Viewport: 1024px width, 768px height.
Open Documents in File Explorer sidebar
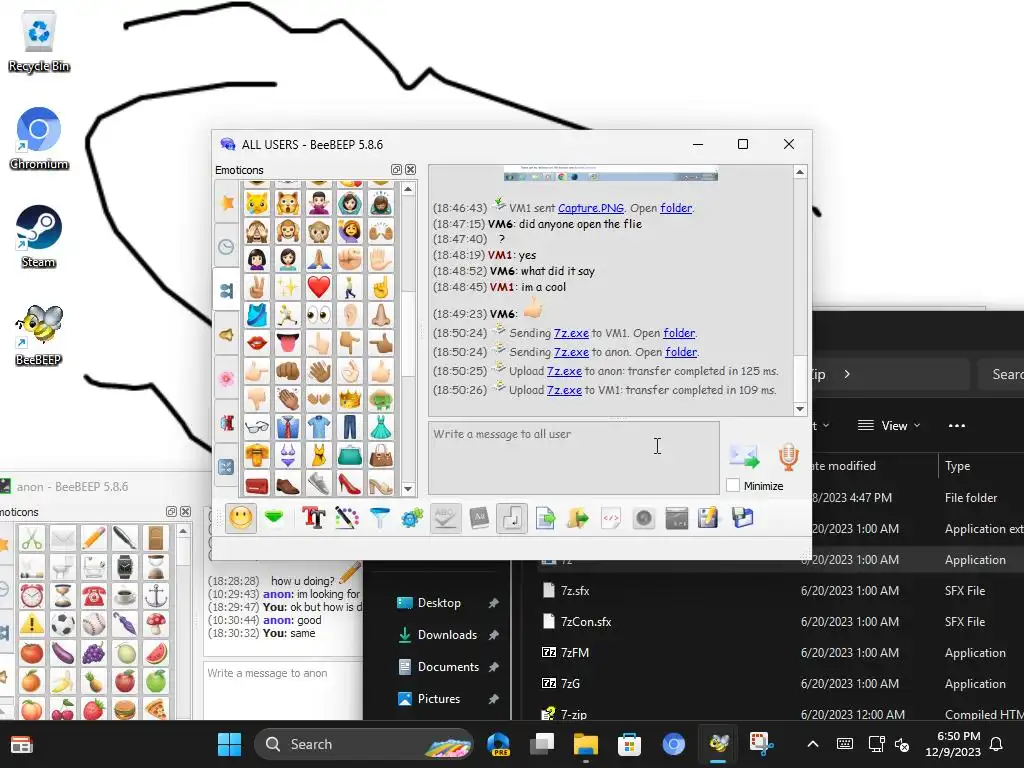tap(447, 667)
